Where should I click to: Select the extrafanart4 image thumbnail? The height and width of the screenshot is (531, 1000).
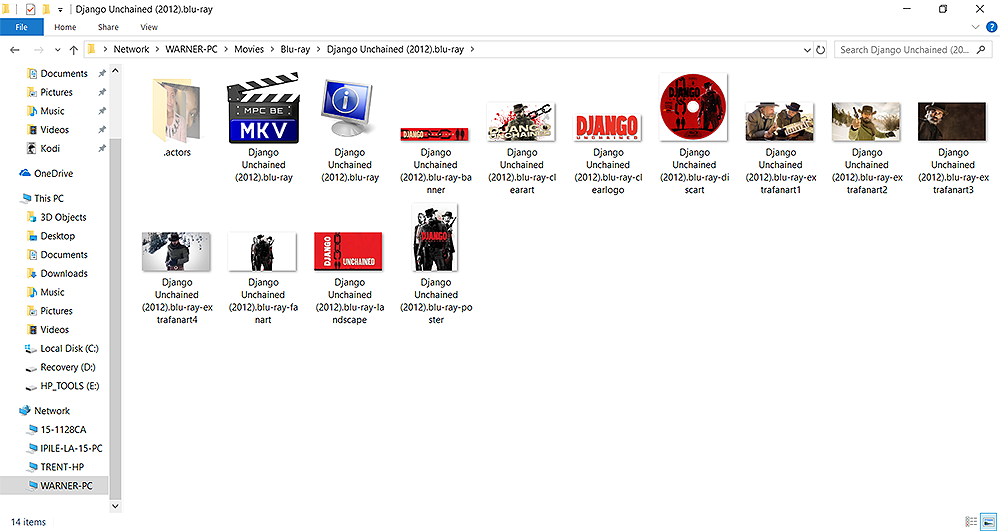tap(176, 252)
